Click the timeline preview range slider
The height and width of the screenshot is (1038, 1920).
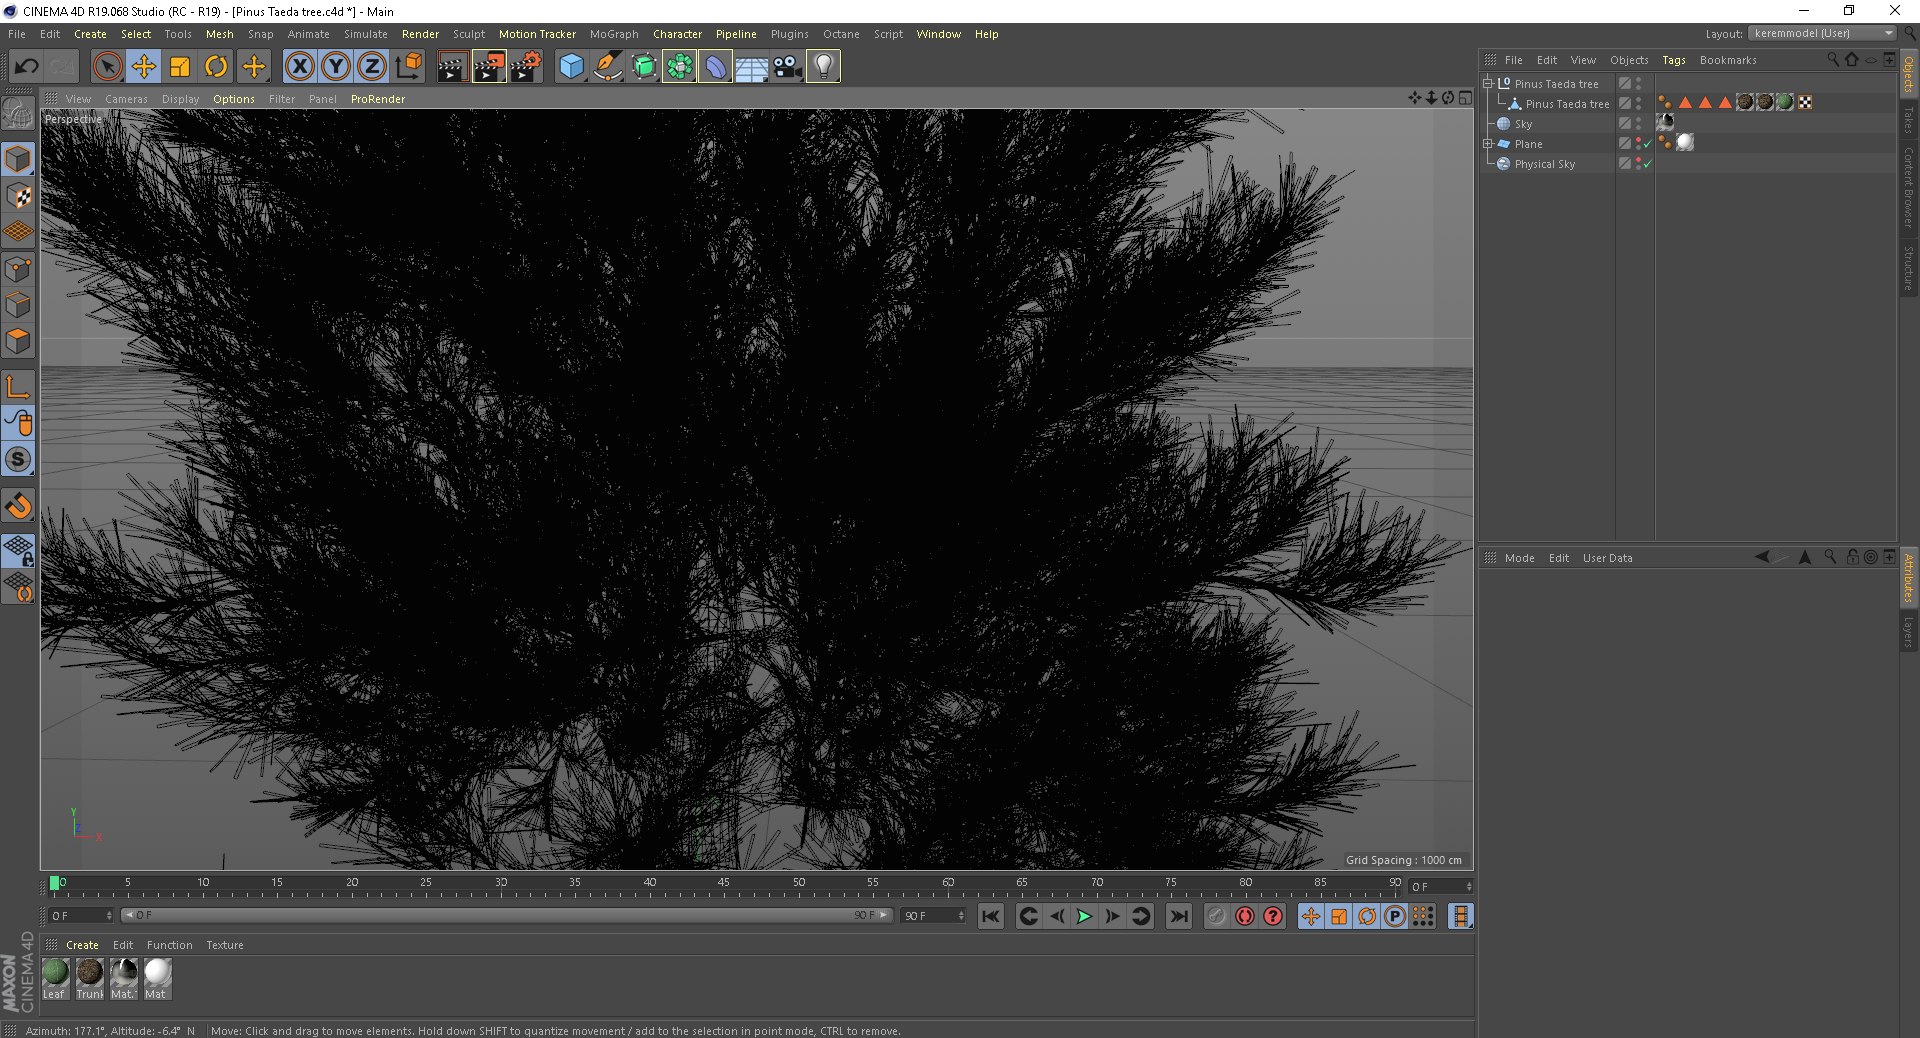[506, 915]
